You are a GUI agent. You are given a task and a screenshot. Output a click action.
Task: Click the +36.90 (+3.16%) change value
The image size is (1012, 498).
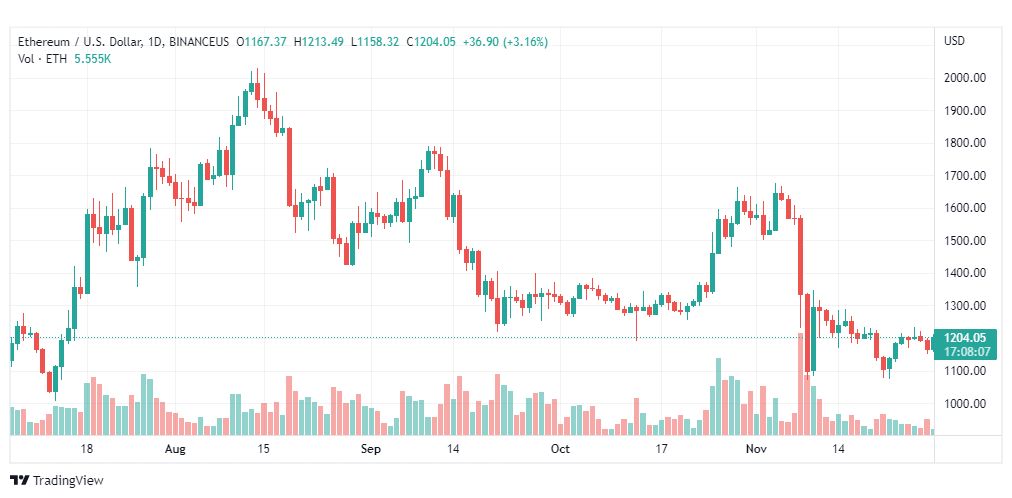point(505,42)
